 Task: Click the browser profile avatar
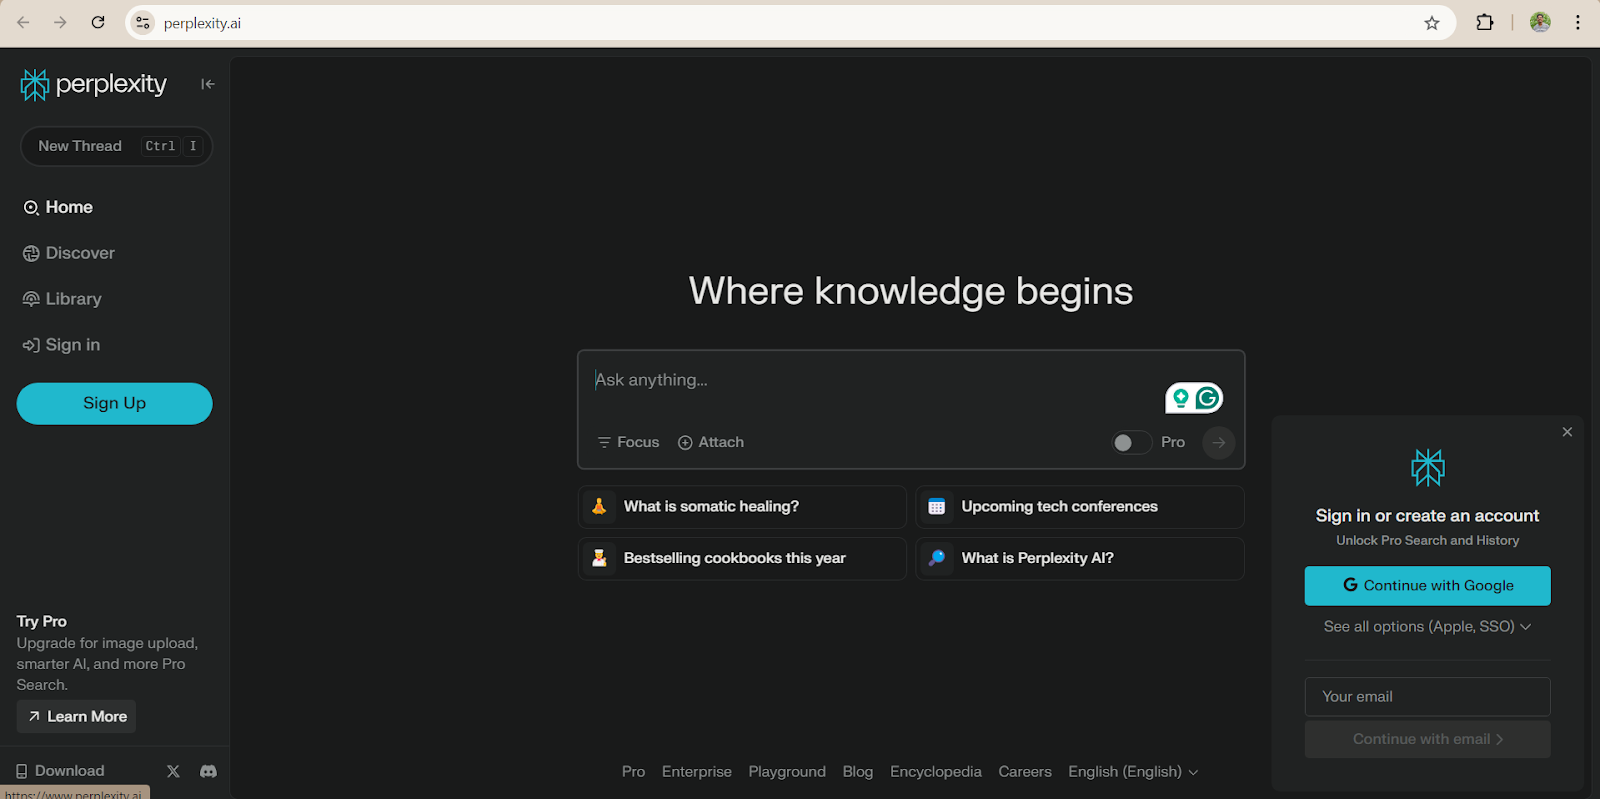pos(1540,22)
